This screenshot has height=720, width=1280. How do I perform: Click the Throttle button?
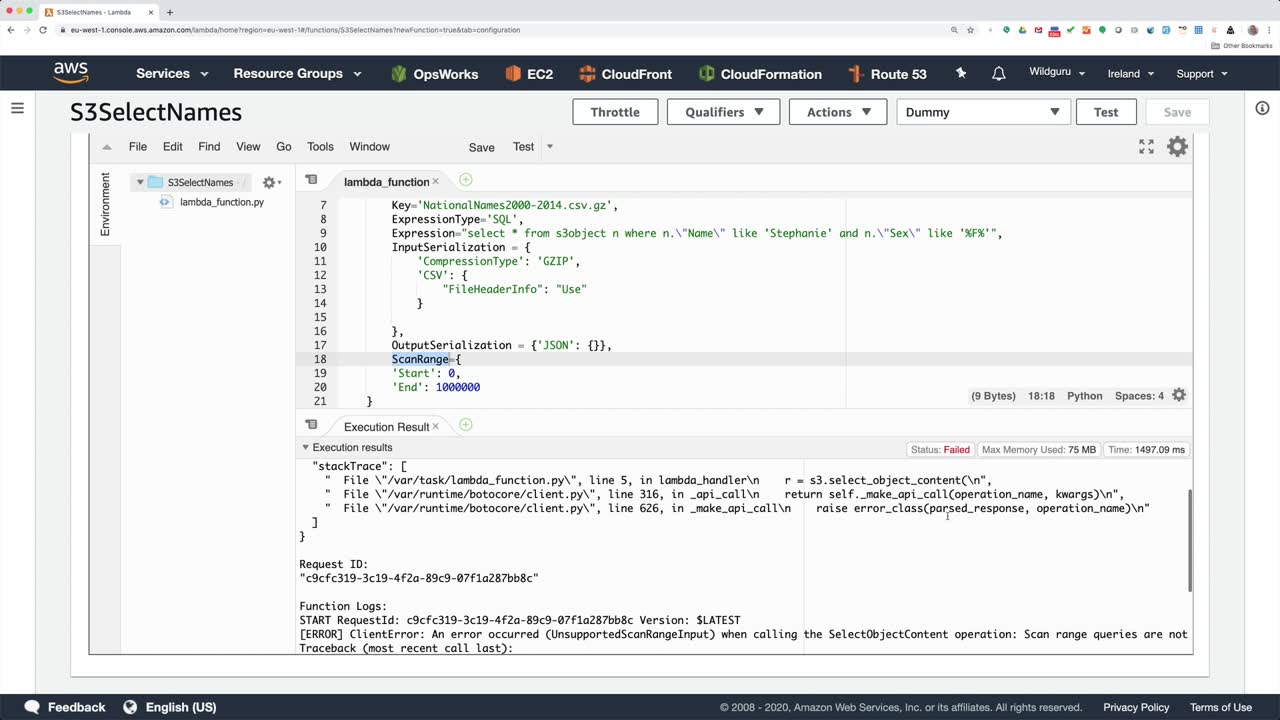pyautogui.click(x=614, y=112)
